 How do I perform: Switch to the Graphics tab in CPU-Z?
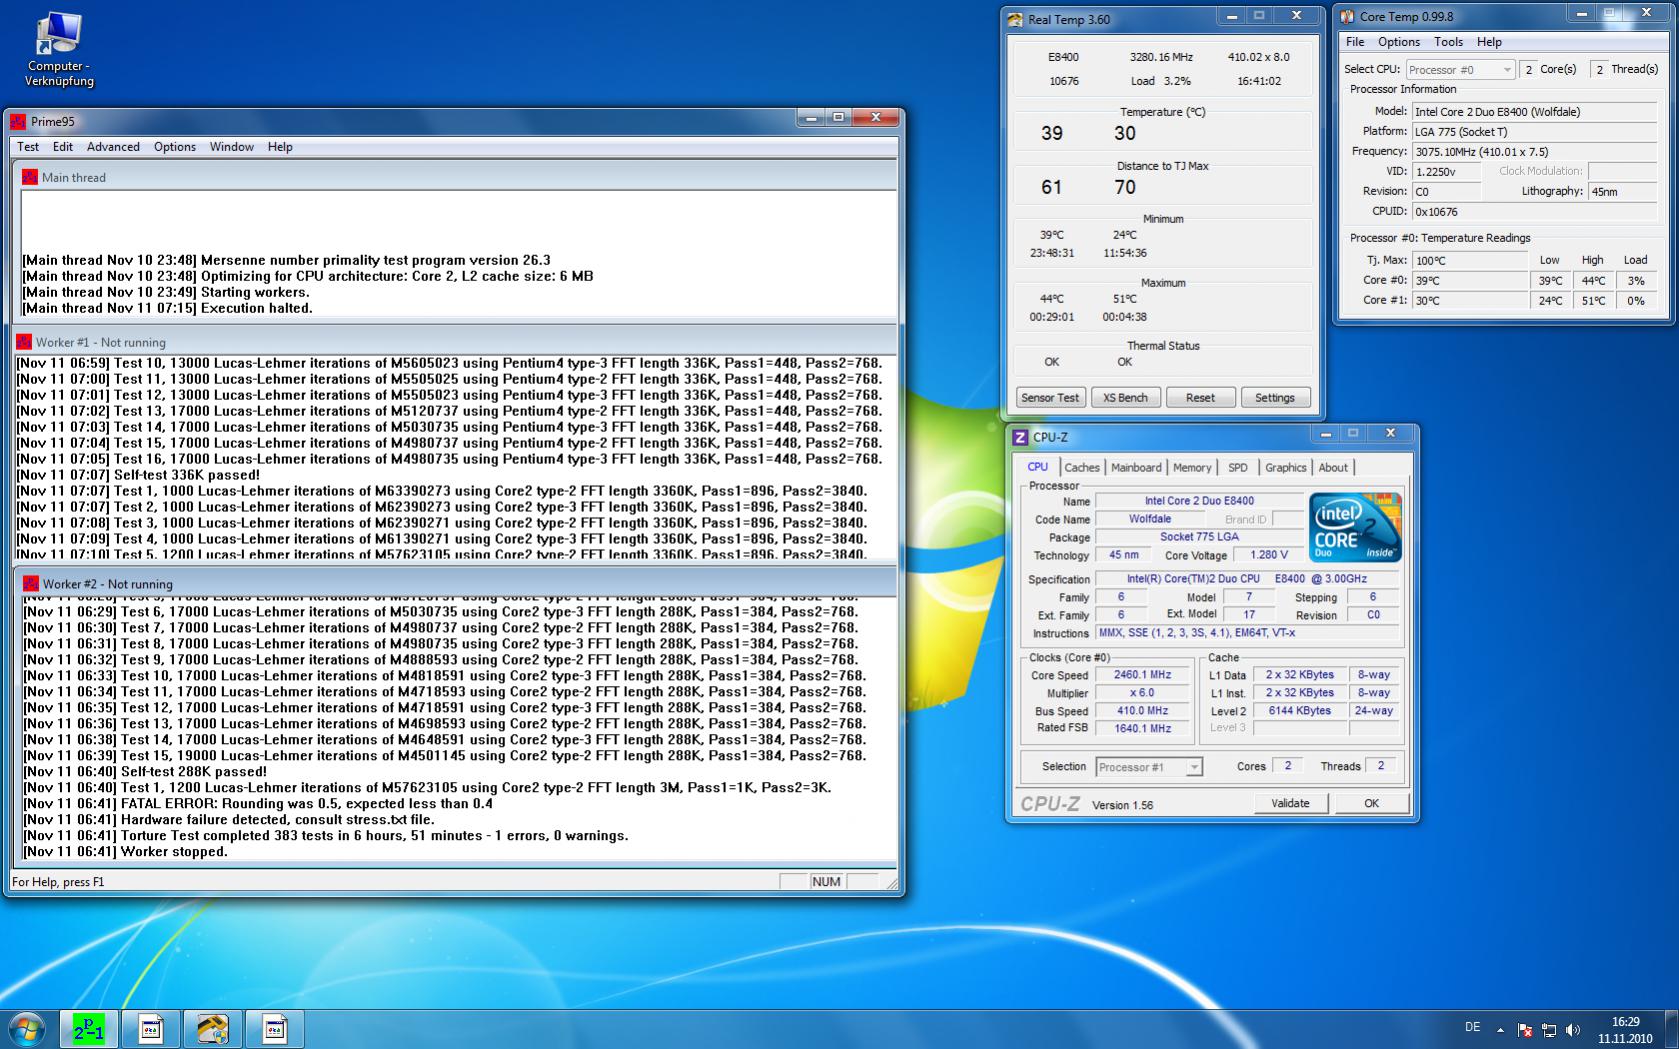pos(1286,467)
